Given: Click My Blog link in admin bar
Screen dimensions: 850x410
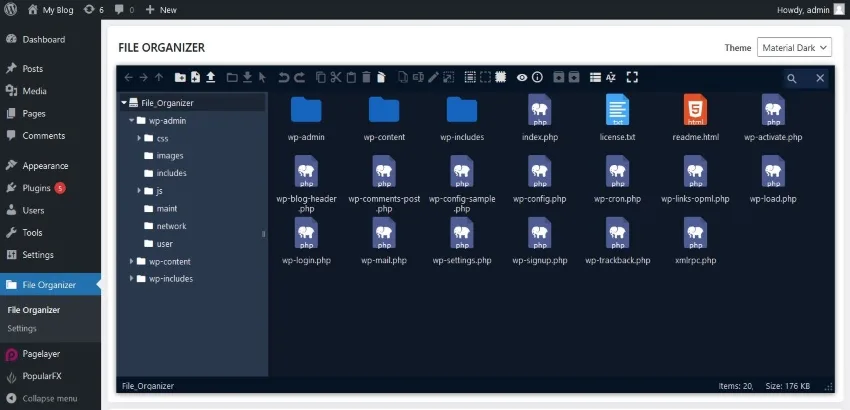Looking at the screenshot, I should pyautogui.click(x=50, y=10).
